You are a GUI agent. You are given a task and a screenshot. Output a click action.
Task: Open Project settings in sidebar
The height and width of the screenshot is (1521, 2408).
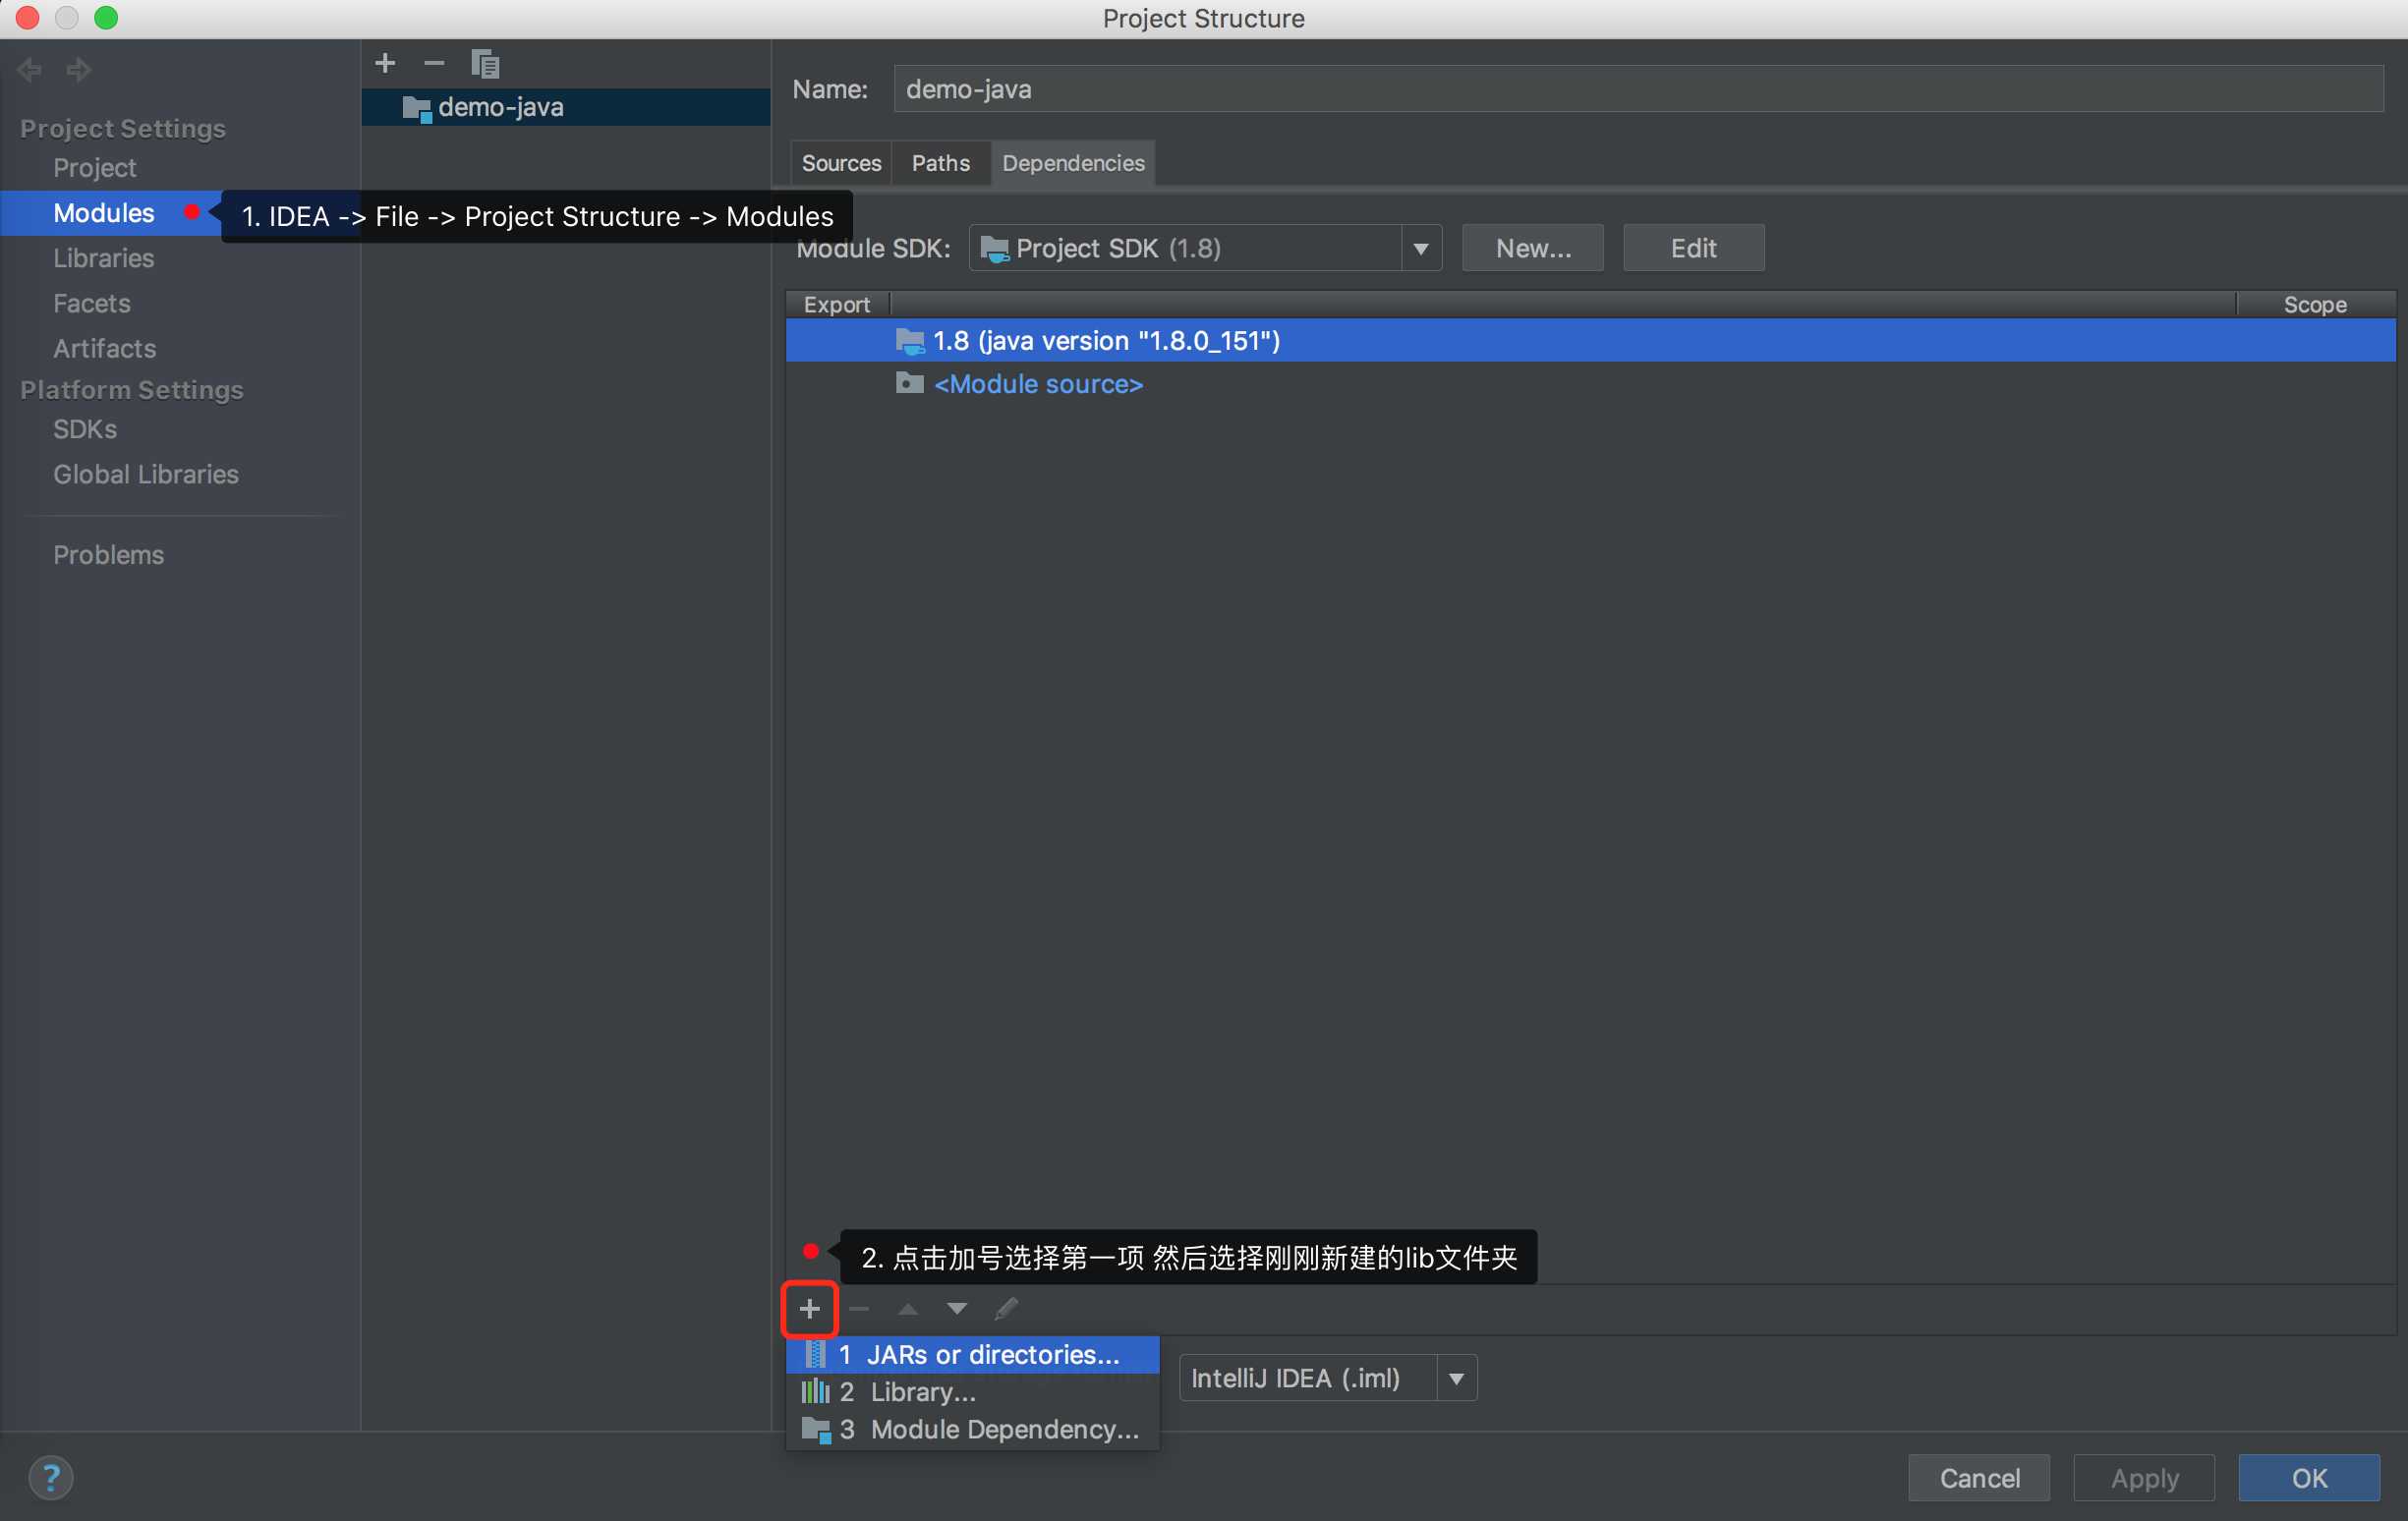click(x=94, y=167)
